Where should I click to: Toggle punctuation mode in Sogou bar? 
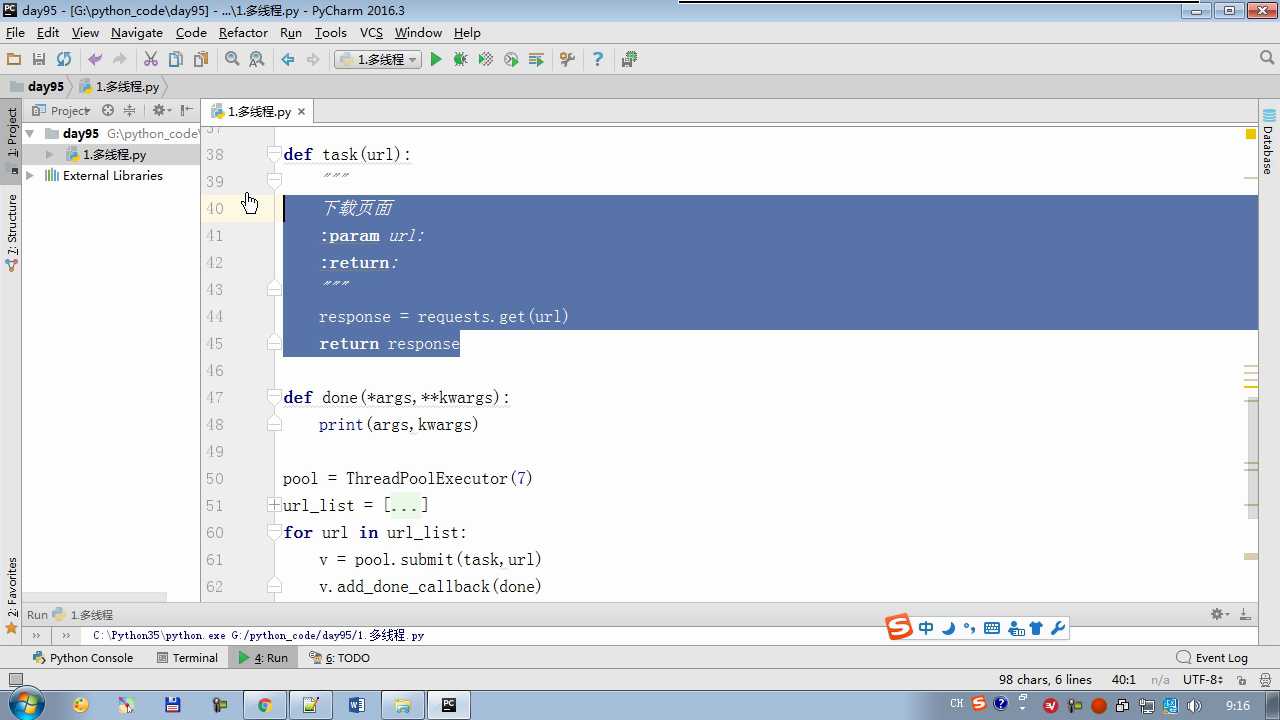[x=969, y=628]
